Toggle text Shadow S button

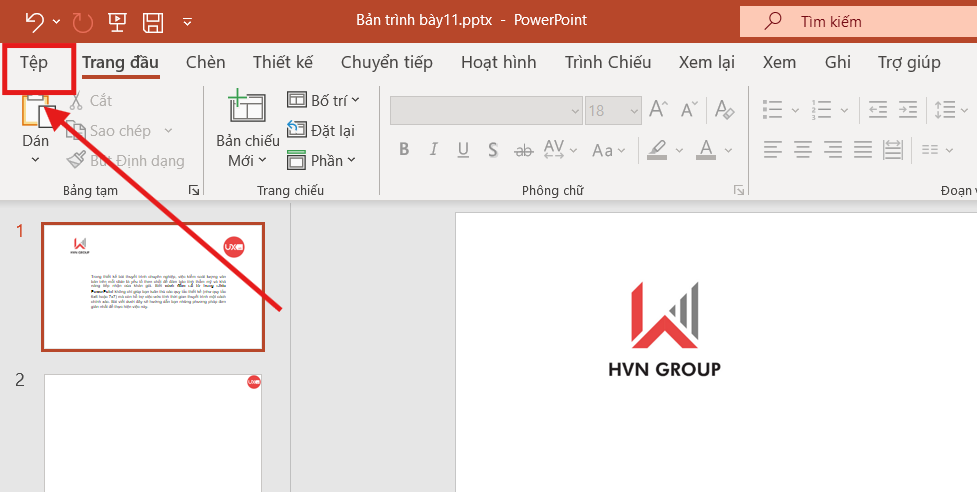tap(493, 149)
